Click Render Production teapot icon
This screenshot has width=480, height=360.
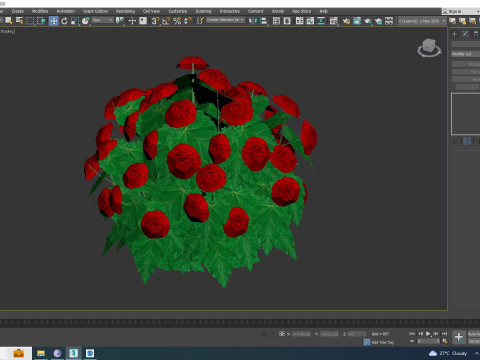pos(368,21)
